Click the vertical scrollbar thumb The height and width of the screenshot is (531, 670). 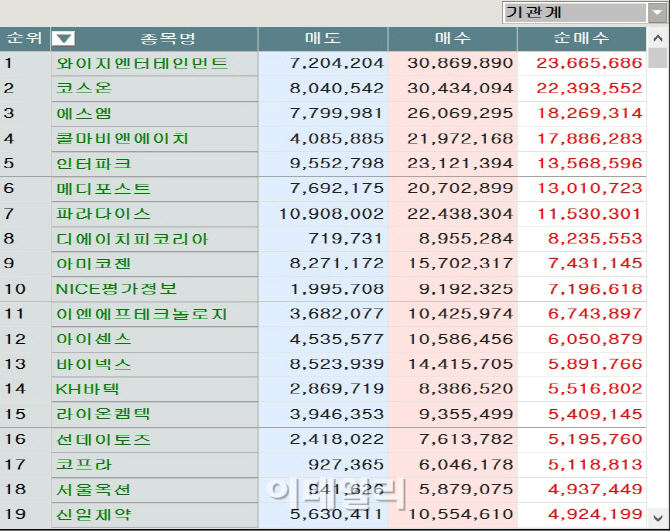[658, 58]
